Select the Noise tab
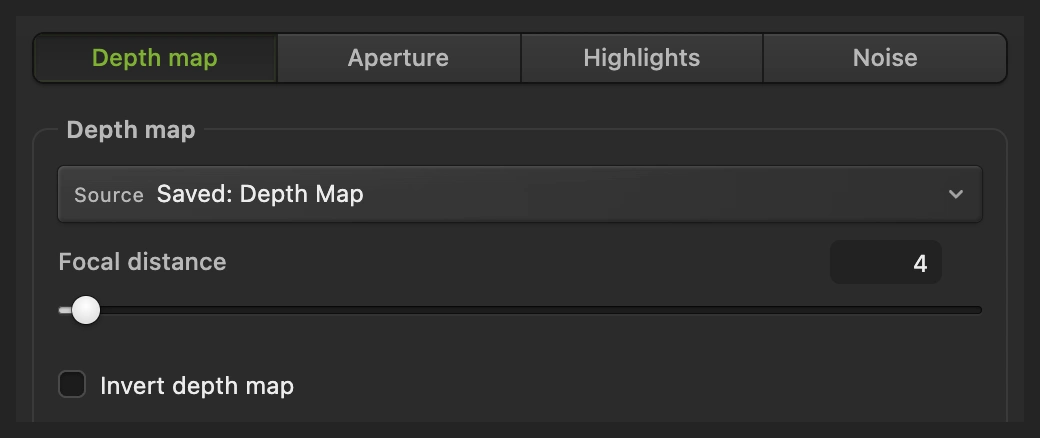Screen dimensions: 1040x438 885,58
